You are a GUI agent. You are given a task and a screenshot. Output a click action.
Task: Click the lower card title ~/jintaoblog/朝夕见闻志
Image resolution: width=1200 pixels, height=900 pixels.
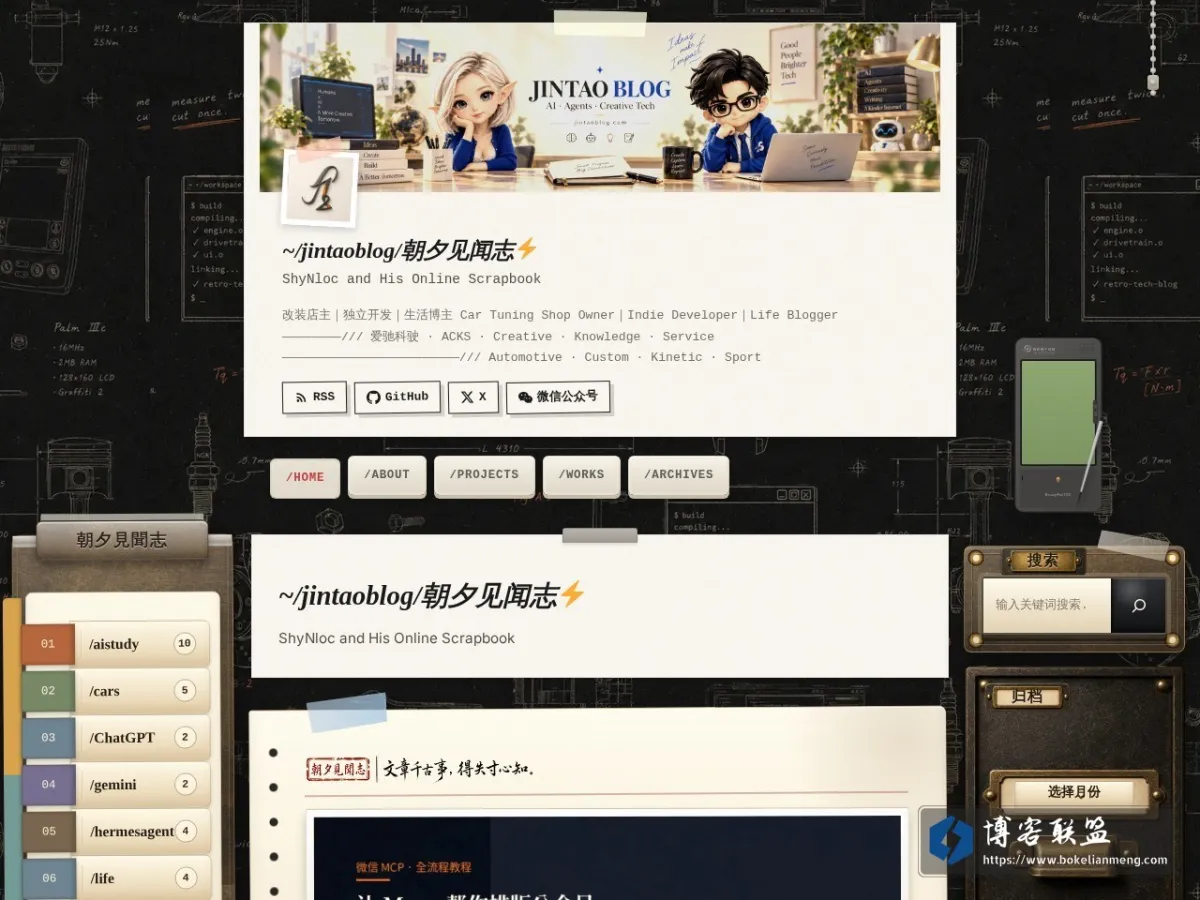click(431, 596)
